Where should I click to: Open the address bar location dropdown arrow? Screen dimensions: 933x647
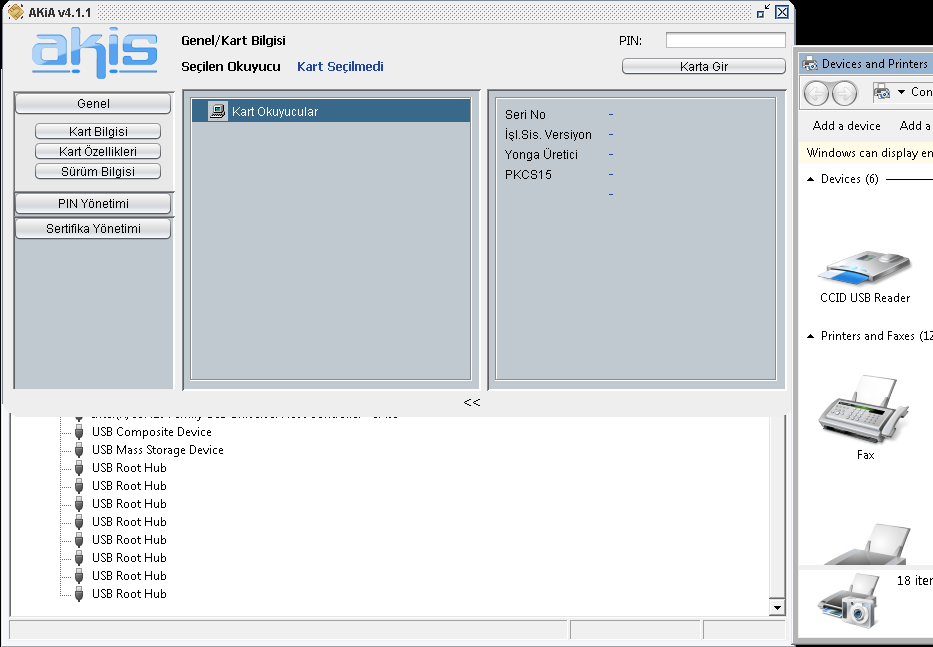click(901, 92)
